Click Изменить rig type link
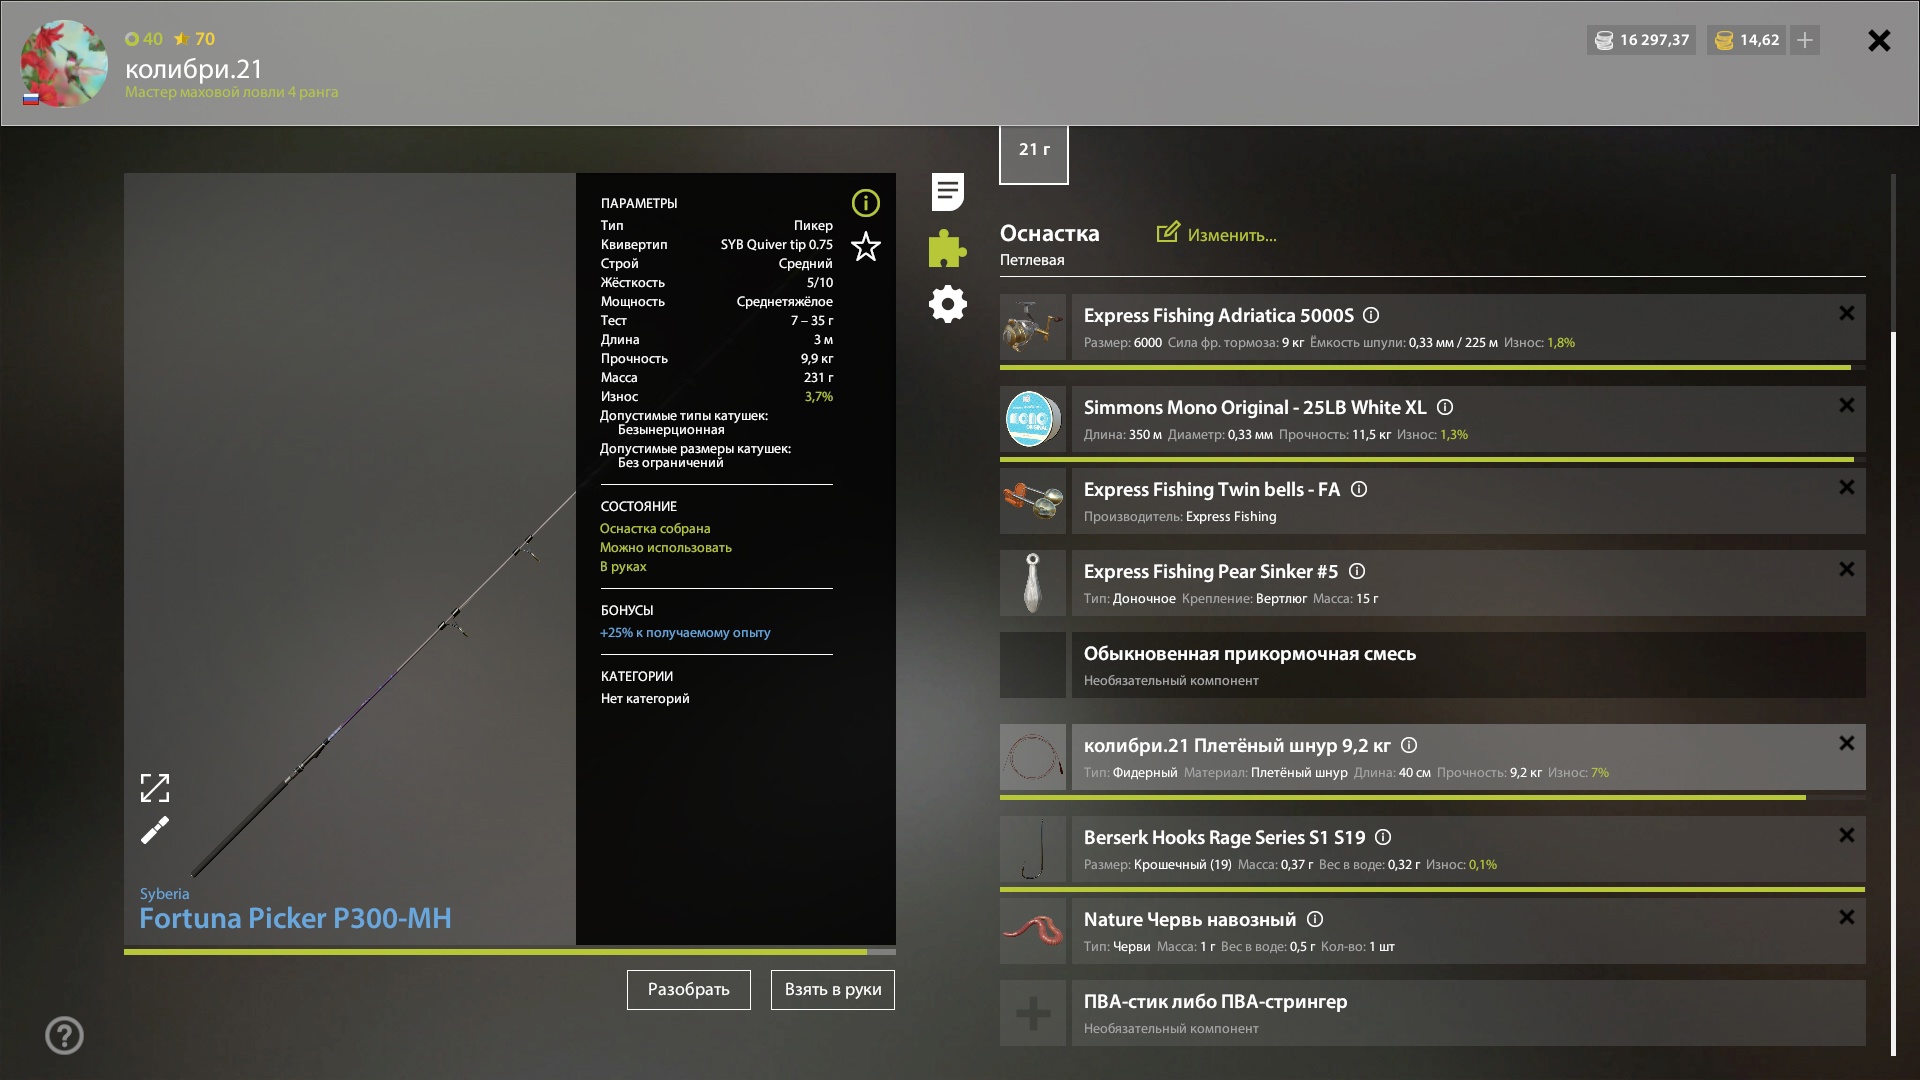The height and width of the screenshot is (1080, 1920). coord(1217,234)
